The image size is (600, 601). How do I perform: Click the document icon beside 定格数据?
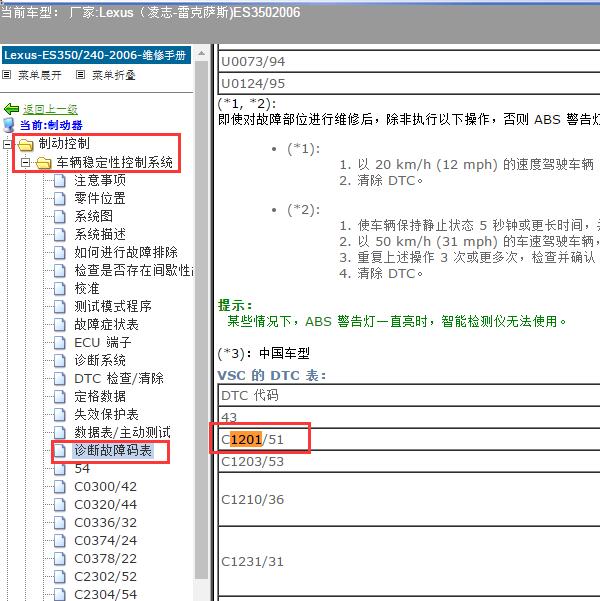[59, 396]
